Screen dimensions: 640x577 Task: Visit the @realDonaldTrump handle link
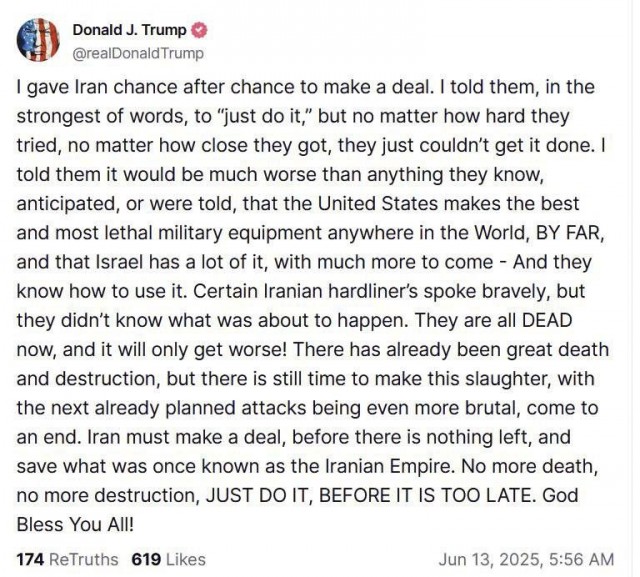point(138,53)
